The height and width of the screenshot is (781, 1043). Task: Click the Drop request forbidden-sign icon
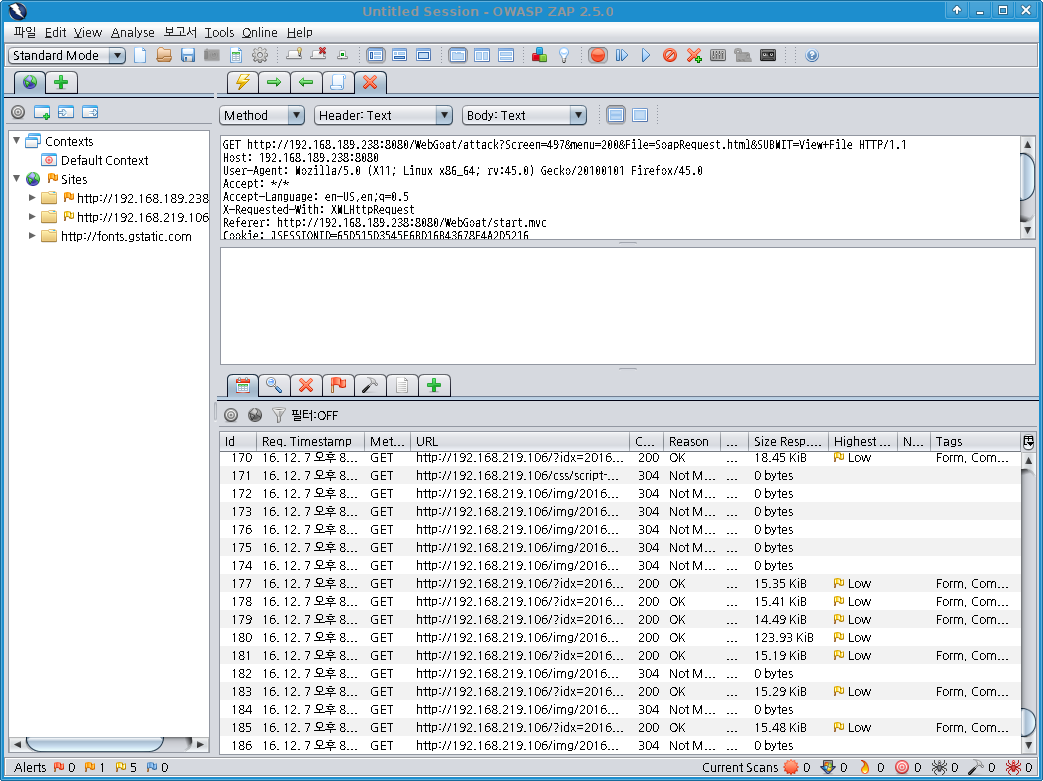pyautogui.click(x=670, y=55)
